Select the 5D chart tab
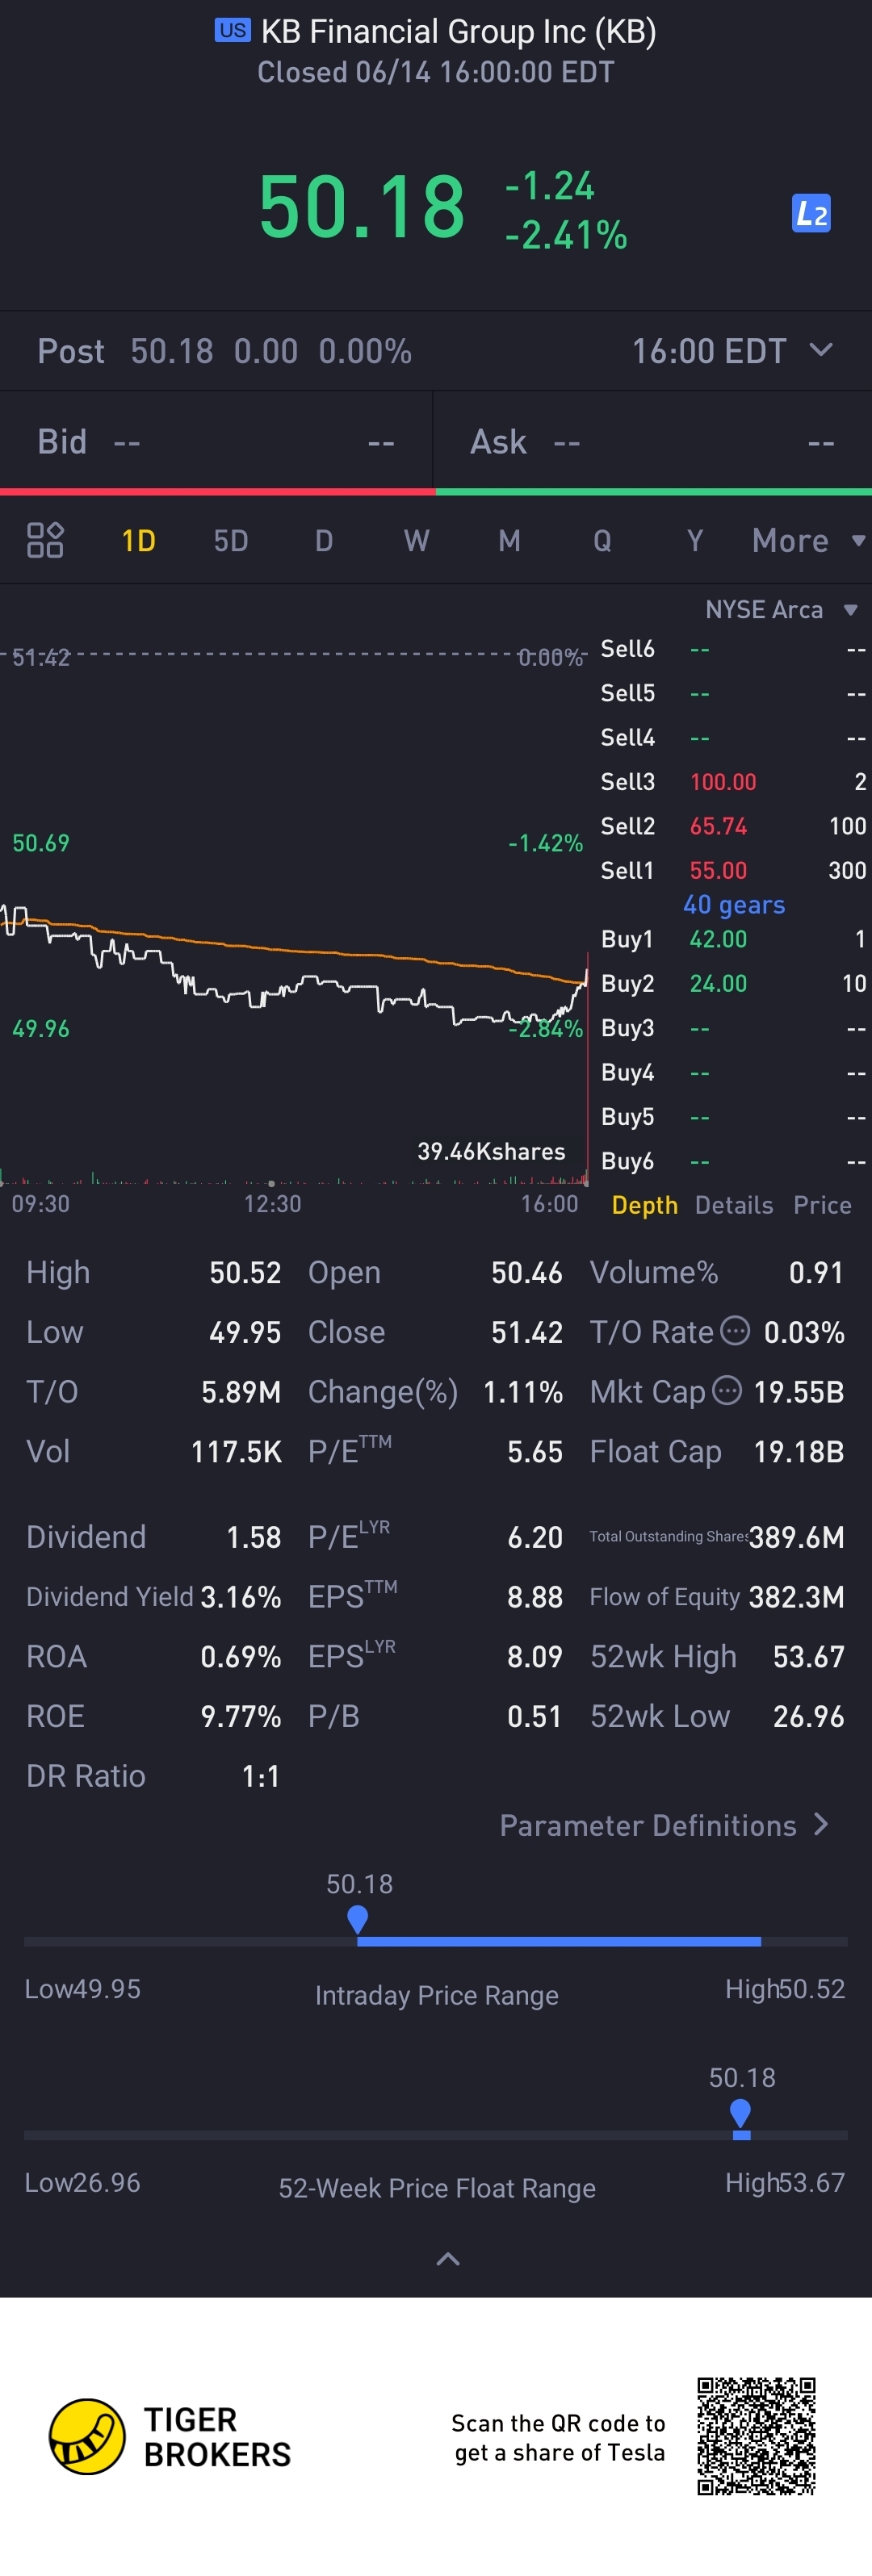Screen dimensions: 872x2576 click(x=231, y=541)
